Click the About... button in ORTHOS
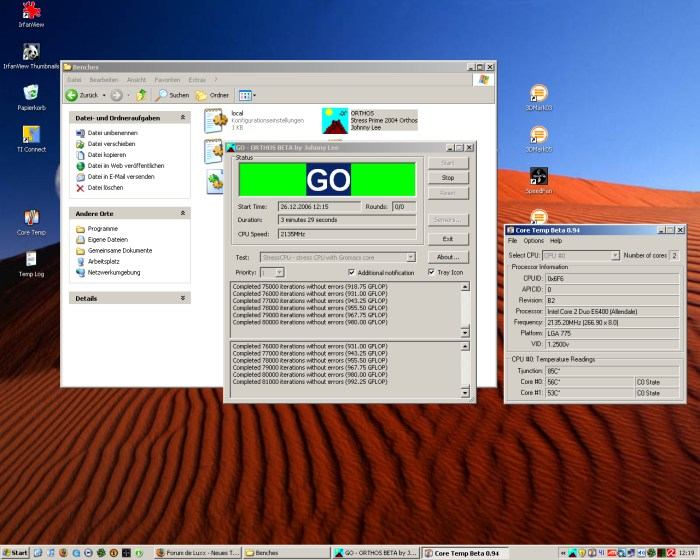 (x=448, y=257)
